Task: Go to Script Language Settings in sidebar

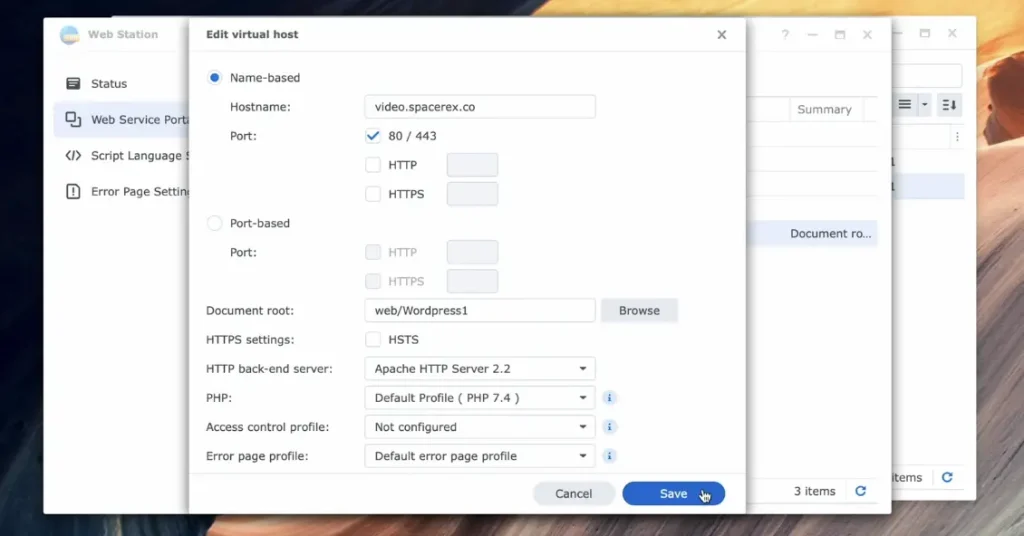Action: pyautogui.click(x=125, y=156)
